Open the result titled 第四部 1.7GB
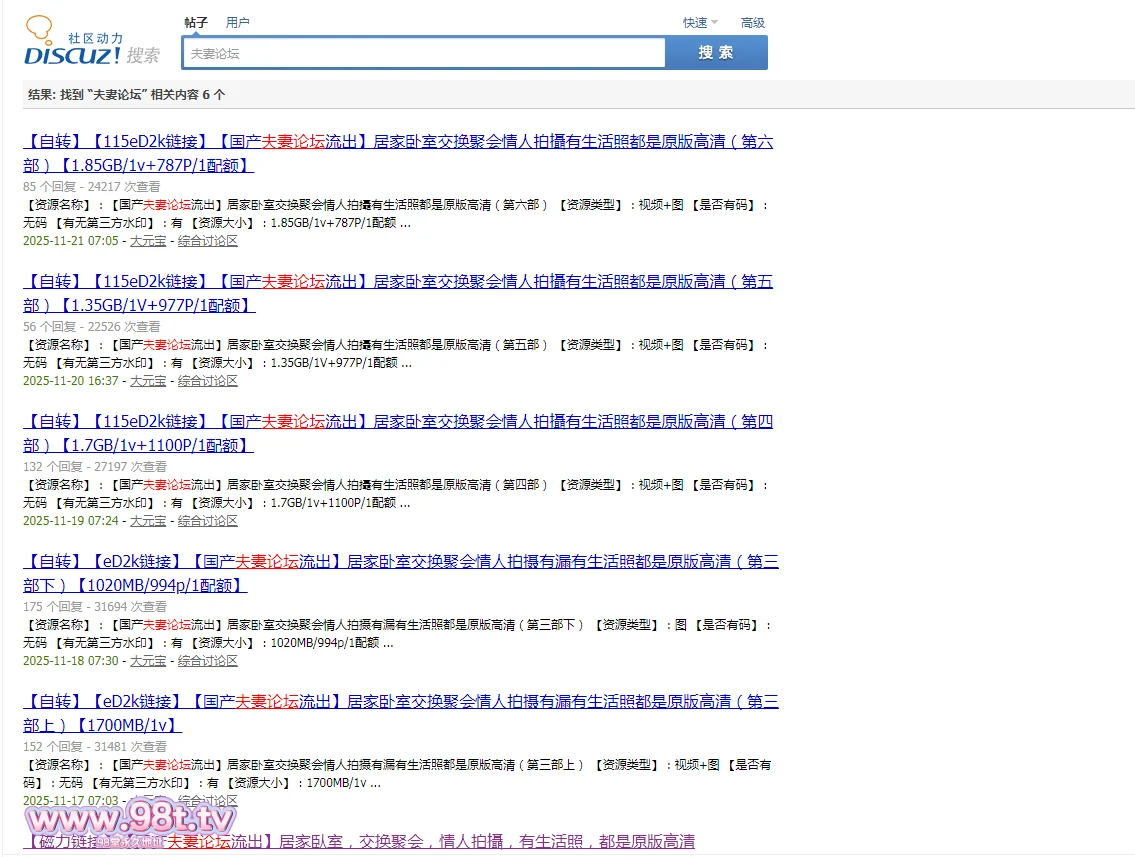The height and width of the screenshot is (857, 1135). click(397, 422)
